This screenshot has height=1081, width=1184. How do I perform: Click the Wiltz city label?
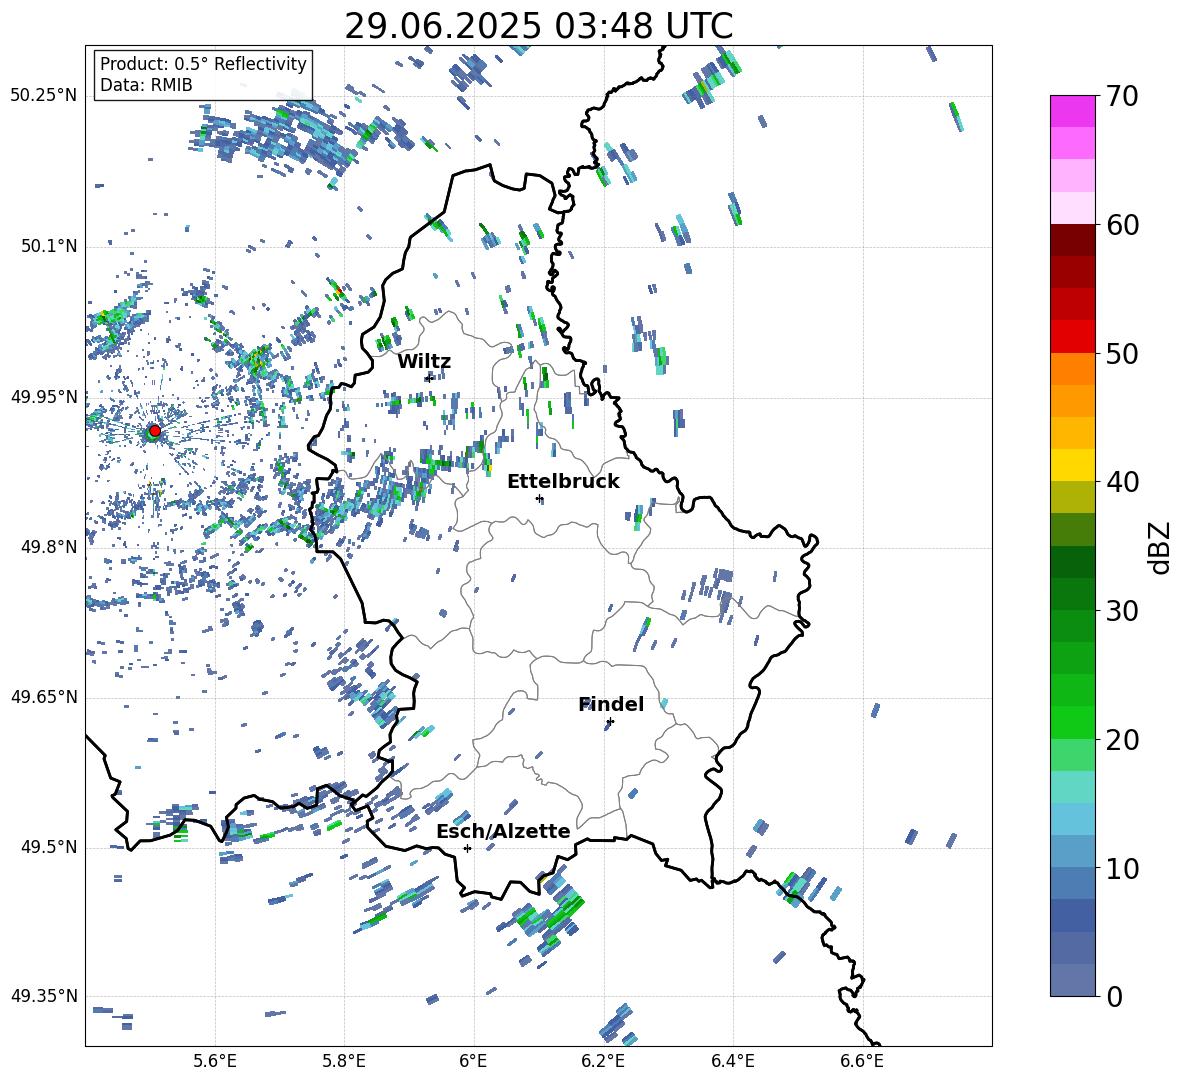coord(424,362)
